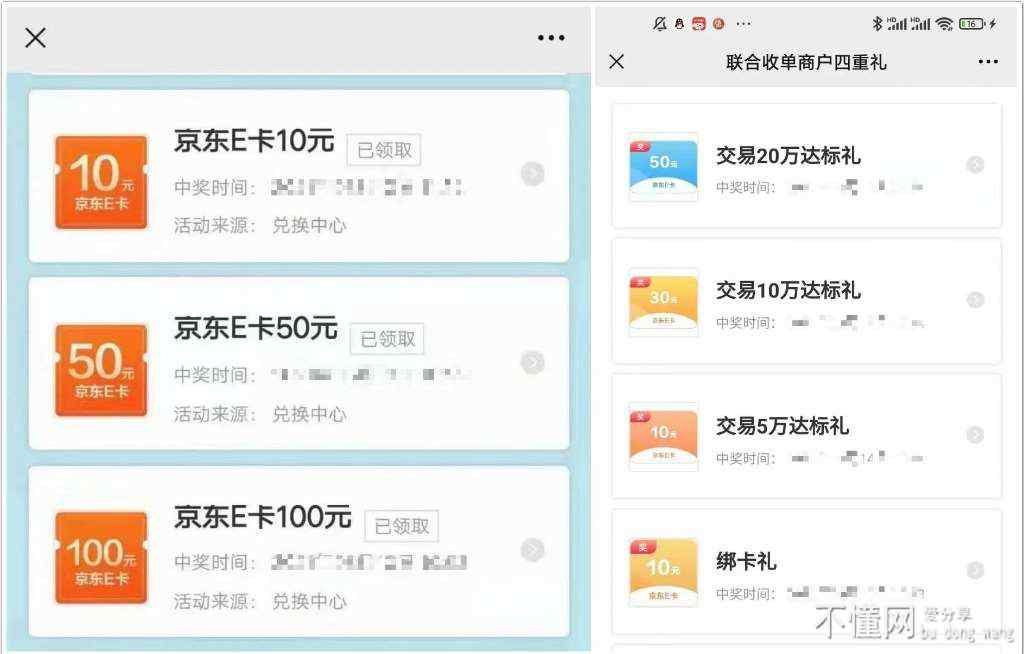Tap the 10元 京东E卡 coupon icon
Screen dimensions: 1024x654
coord(101,182)
